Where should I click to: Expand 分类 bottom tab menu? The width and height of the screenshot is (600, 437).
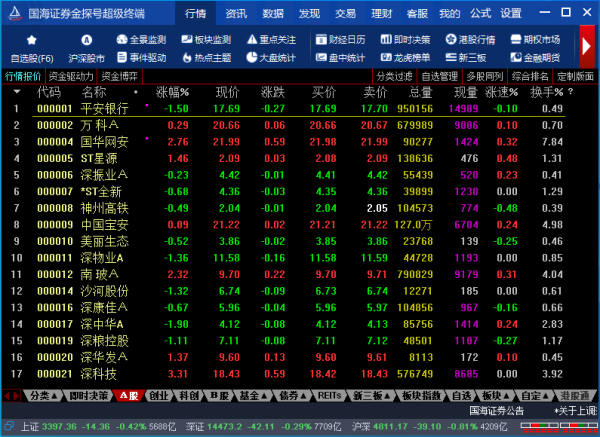point(44,396)
